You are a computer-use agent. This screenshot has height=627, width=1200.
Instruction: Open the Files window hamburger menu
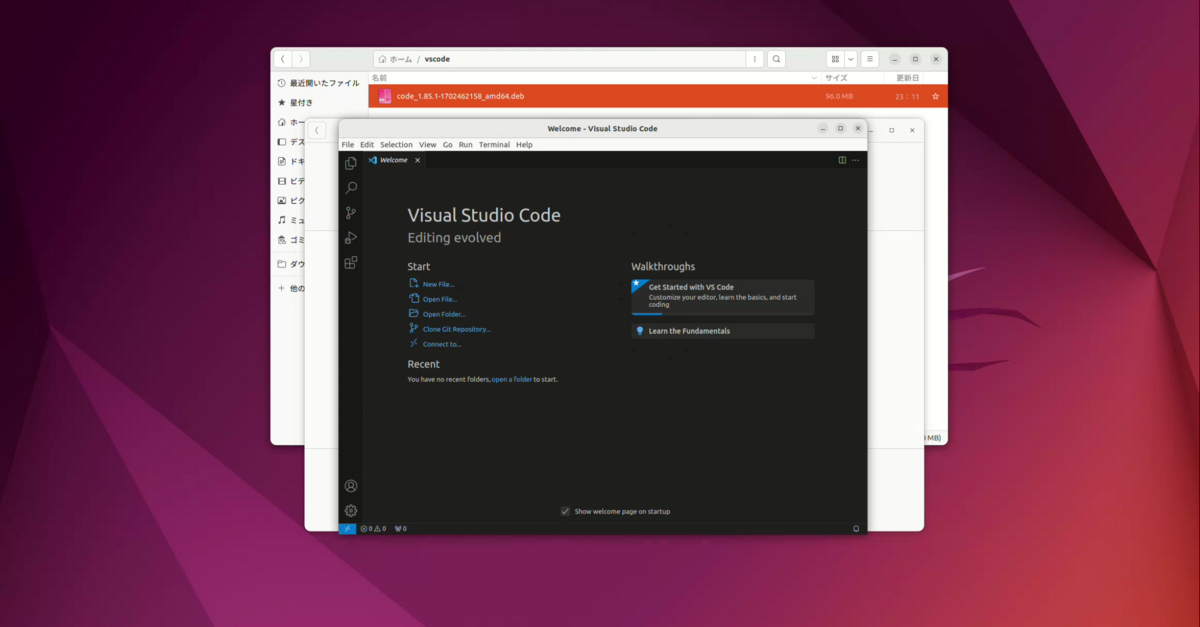[870, 59]
